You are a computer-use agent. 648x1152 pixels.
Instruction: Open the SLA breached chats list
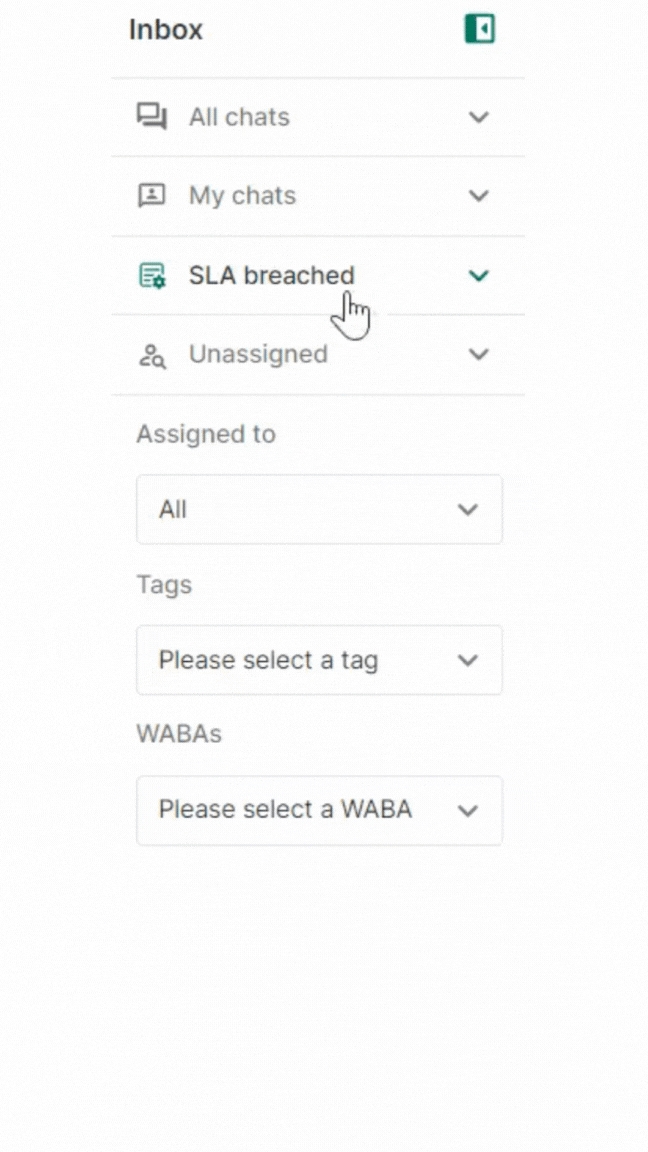pyautogui.click(x=271, y=275)
